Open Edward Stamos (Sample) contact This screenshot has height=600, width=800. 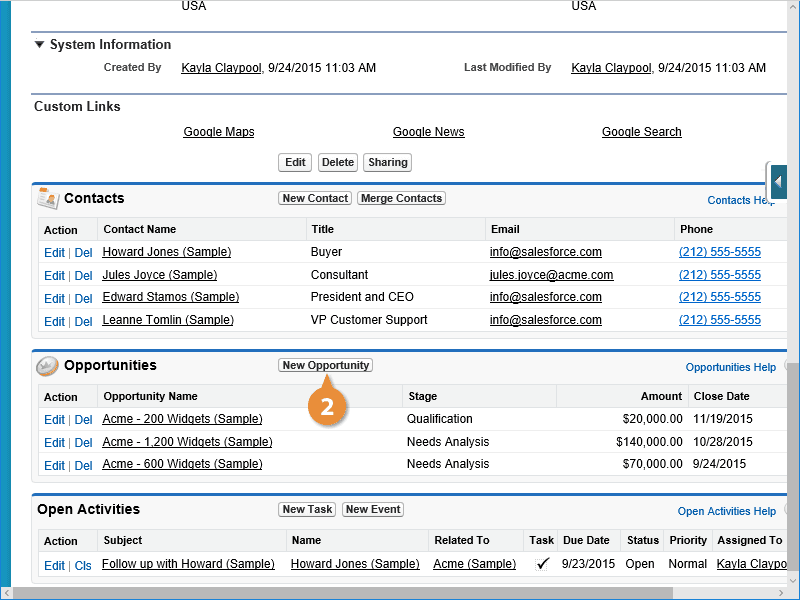tap(170, 297)
